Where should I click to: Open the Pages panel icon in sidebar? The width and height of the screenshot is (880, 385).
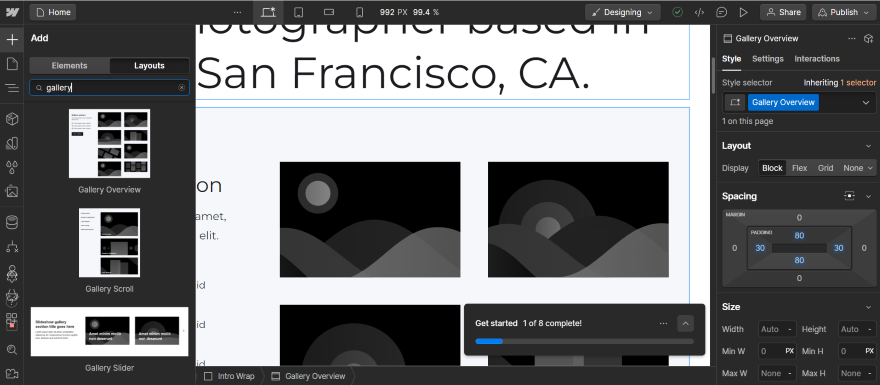(12, 64)
